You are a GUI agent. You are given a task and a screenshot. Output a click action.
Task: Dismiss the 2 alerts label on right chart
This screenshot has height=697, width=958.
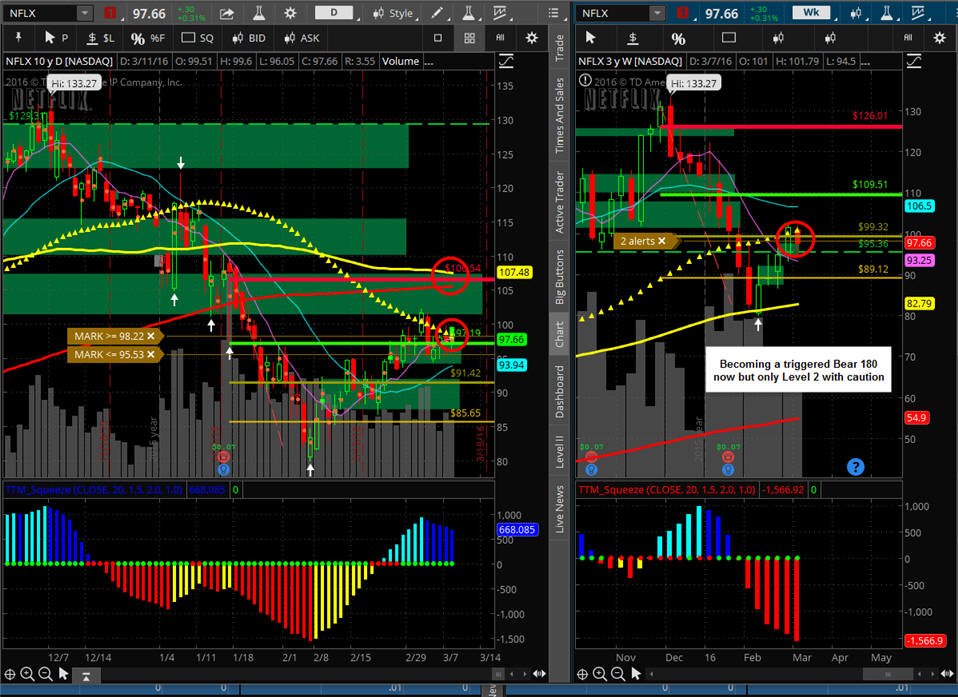pos(662,241)
